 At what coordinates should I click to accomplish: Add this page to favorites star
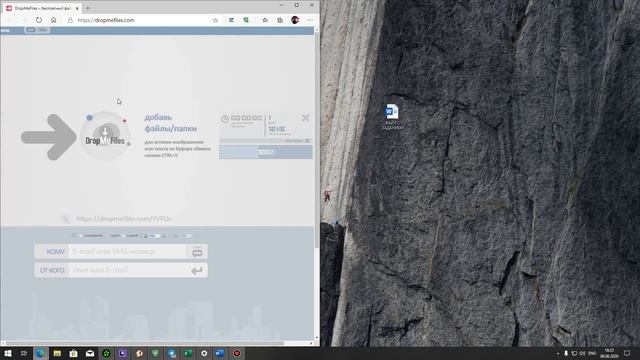point(216,20)
